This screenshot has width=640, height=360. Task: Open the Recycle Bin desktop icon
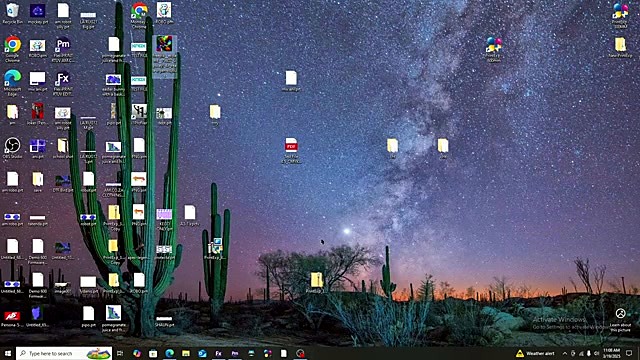pos(13,13)
